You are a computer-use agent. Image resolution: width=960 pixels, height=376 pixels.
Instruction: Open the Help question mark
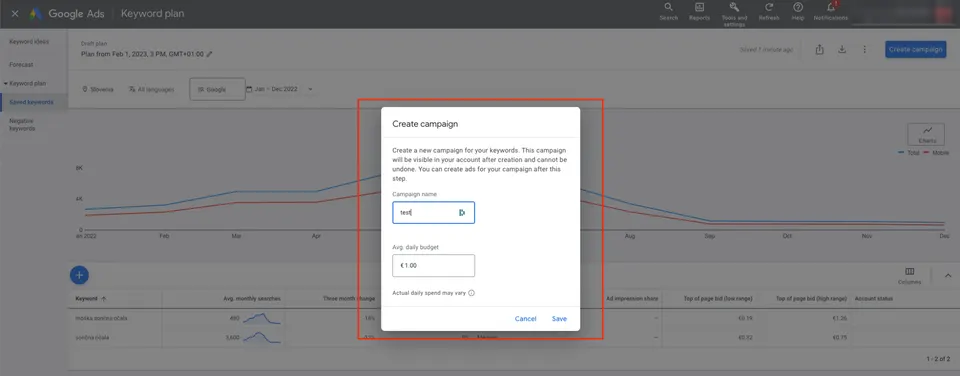coord(798,11)
